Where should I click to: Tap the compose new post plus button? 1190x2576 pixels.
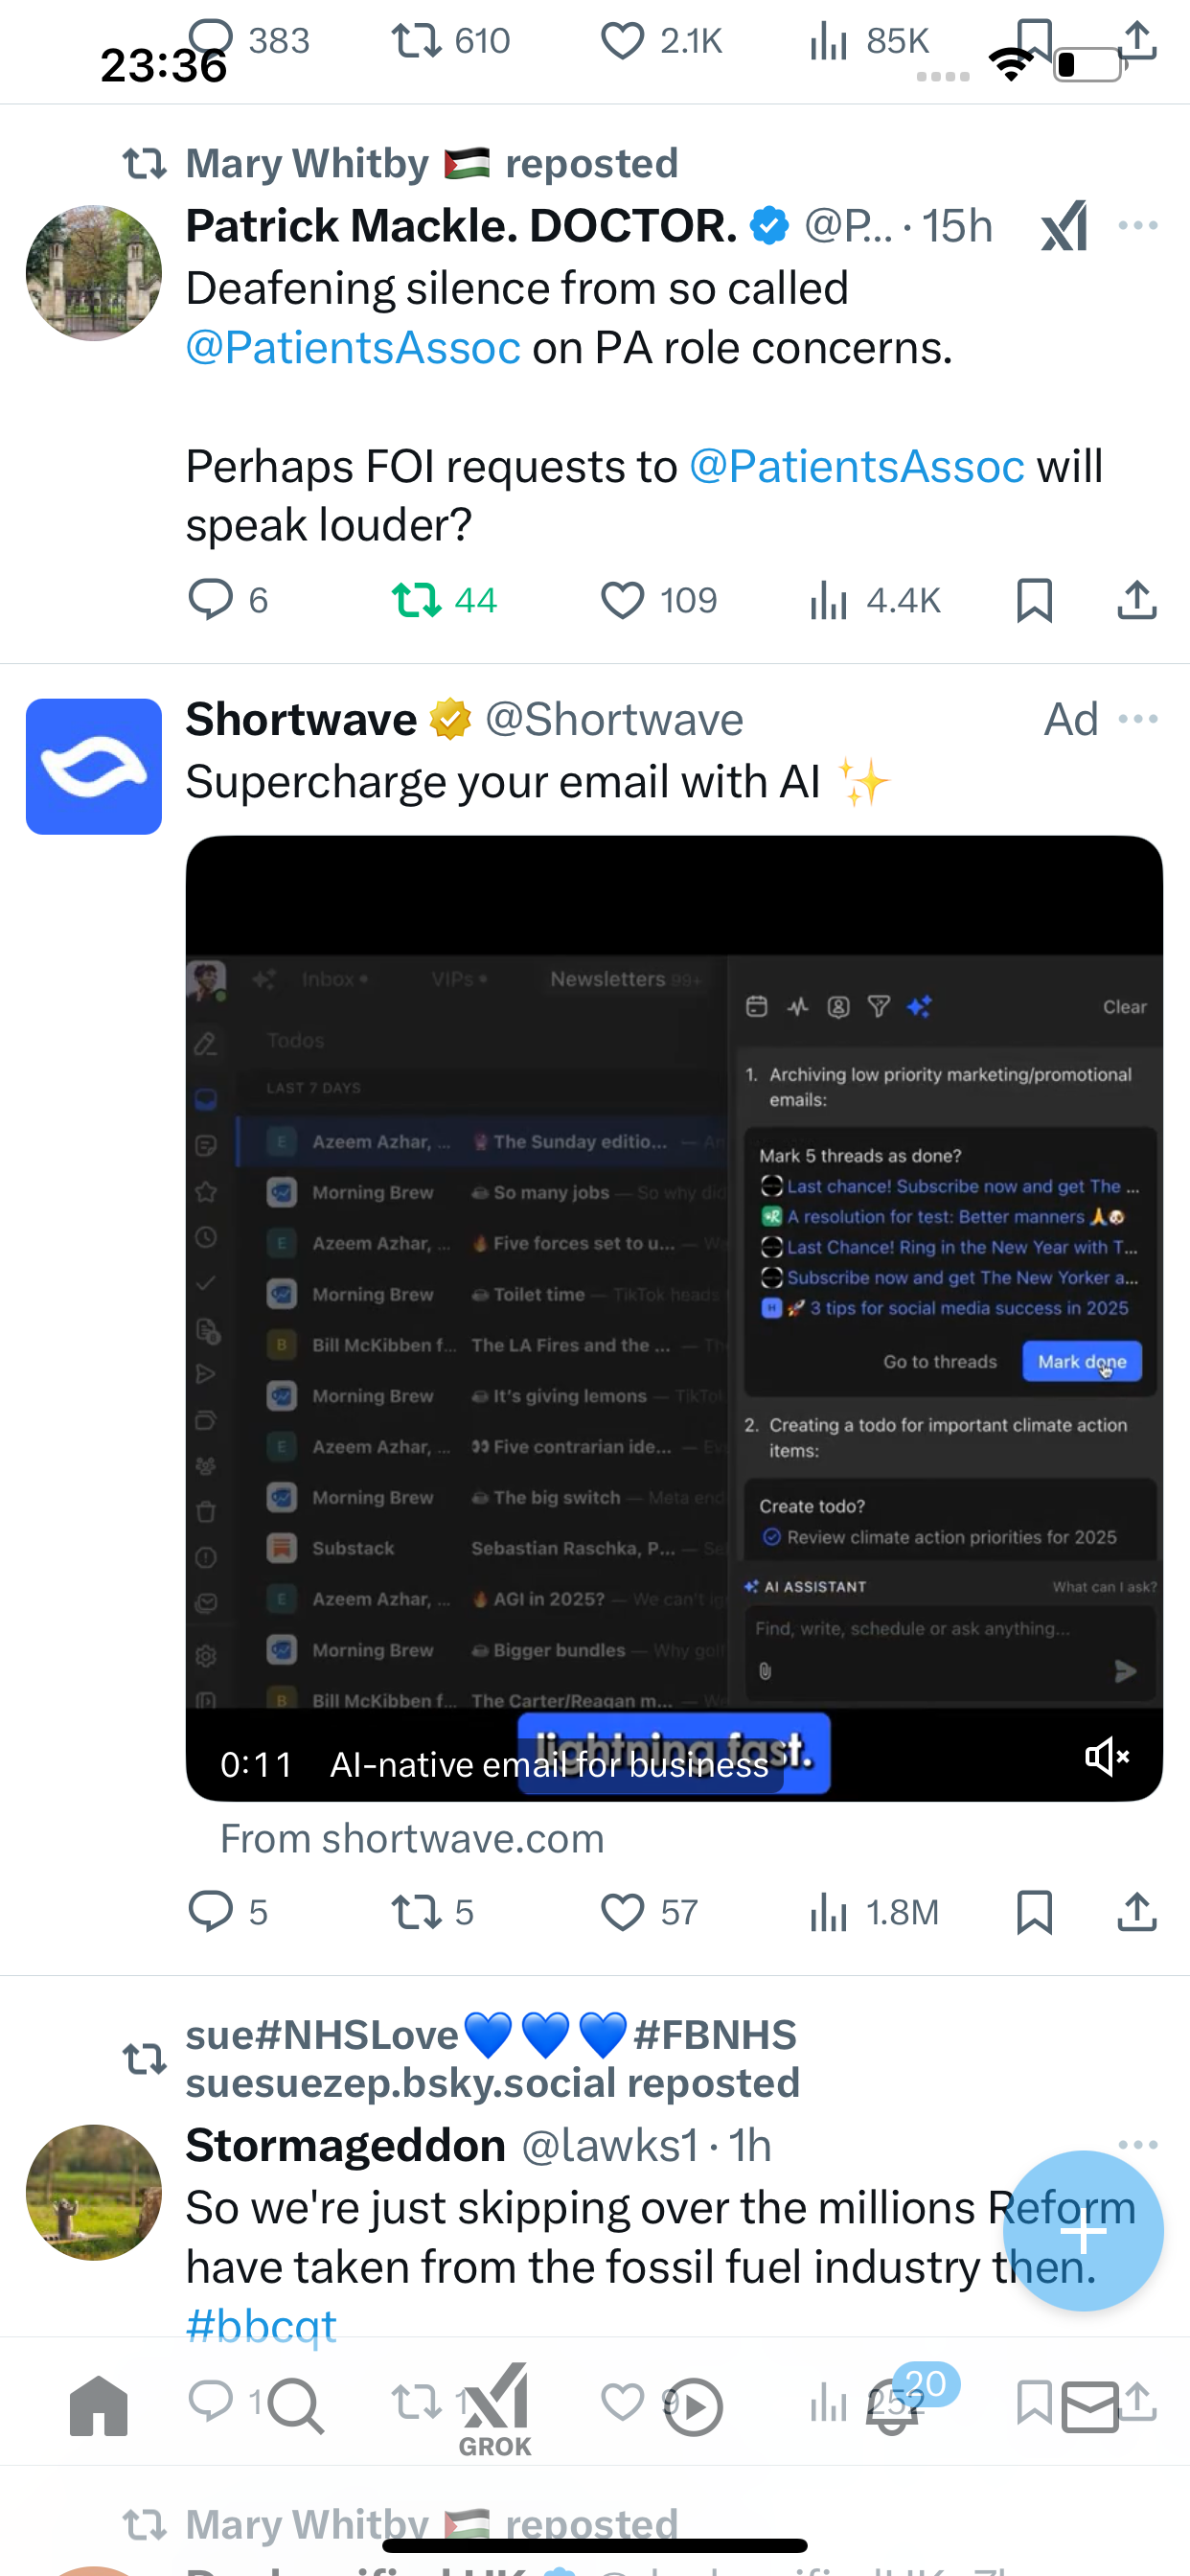point(1083,2231)
